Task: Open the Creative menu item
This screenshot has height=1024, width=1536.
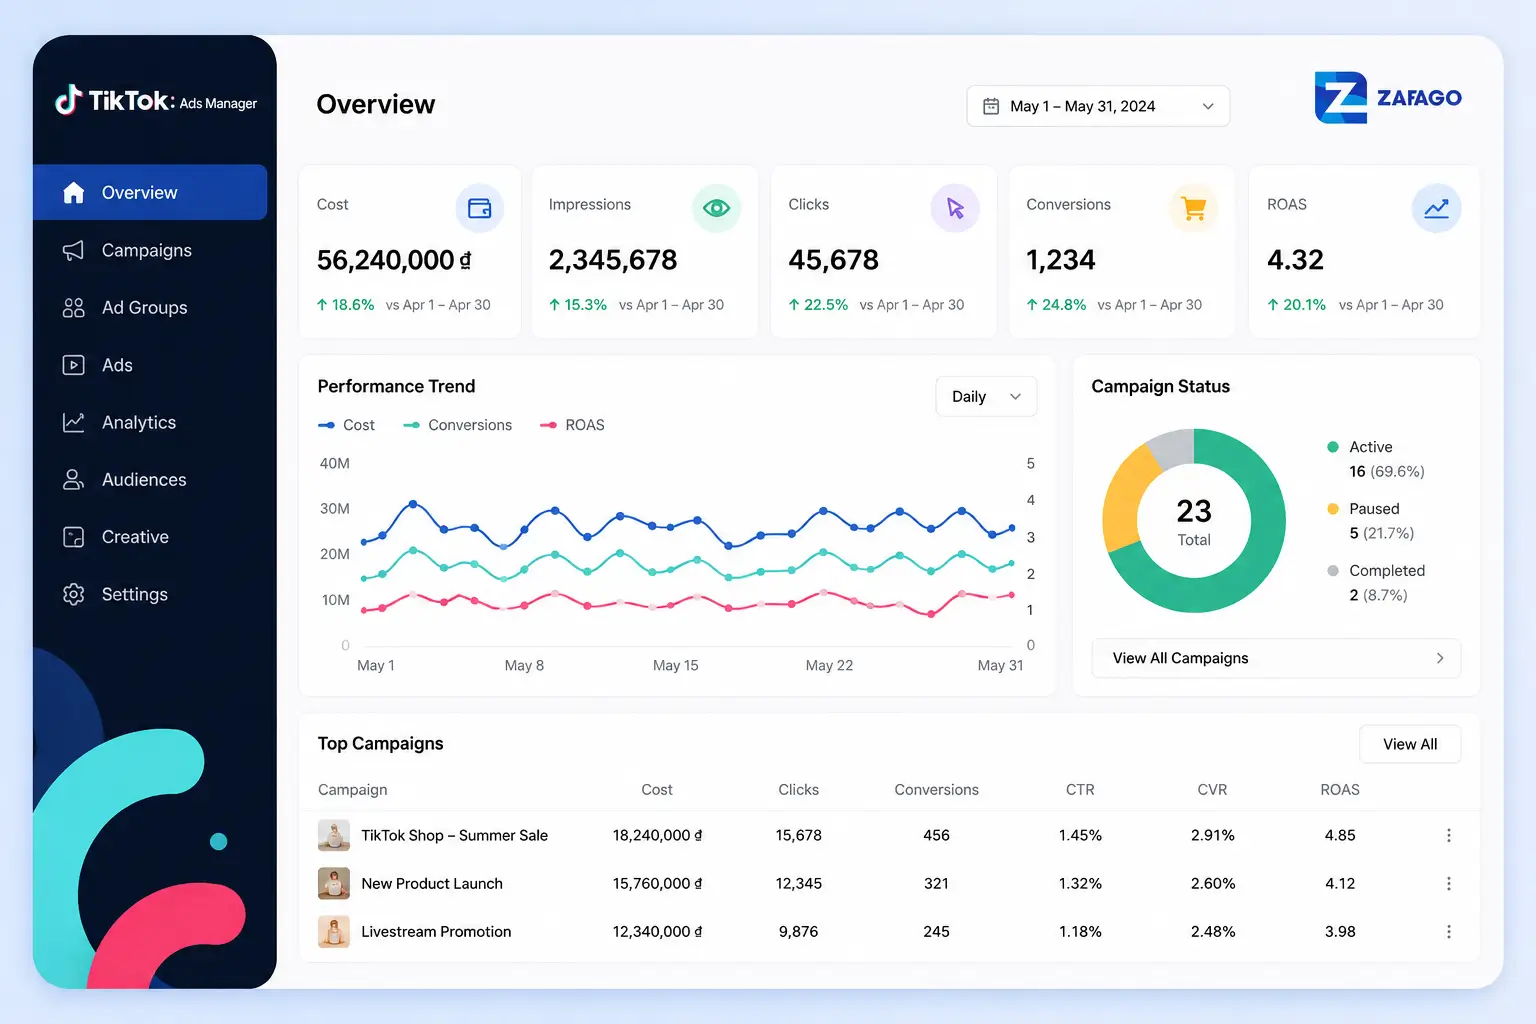Action: click(150, 537)
